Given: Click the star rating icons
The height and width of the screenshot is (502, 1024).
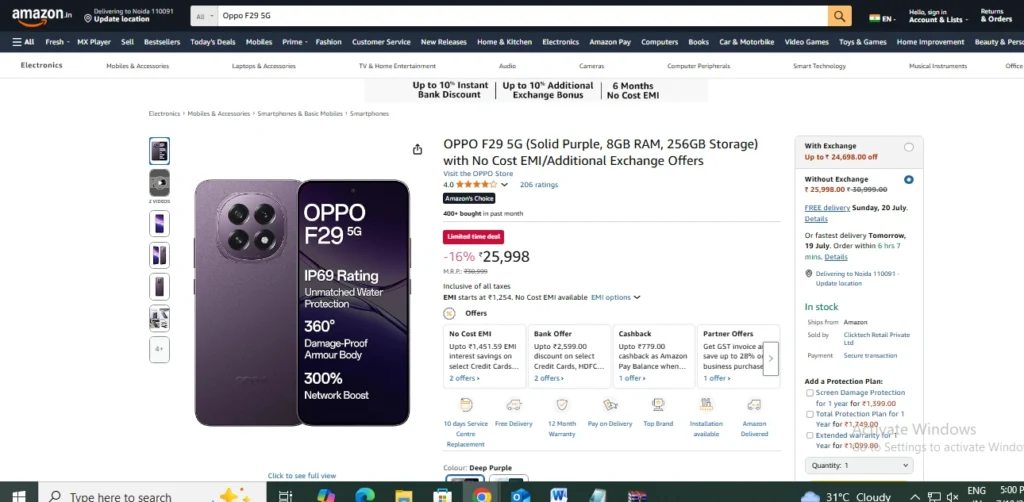Looking at the screenshot, I should (477, 185).
